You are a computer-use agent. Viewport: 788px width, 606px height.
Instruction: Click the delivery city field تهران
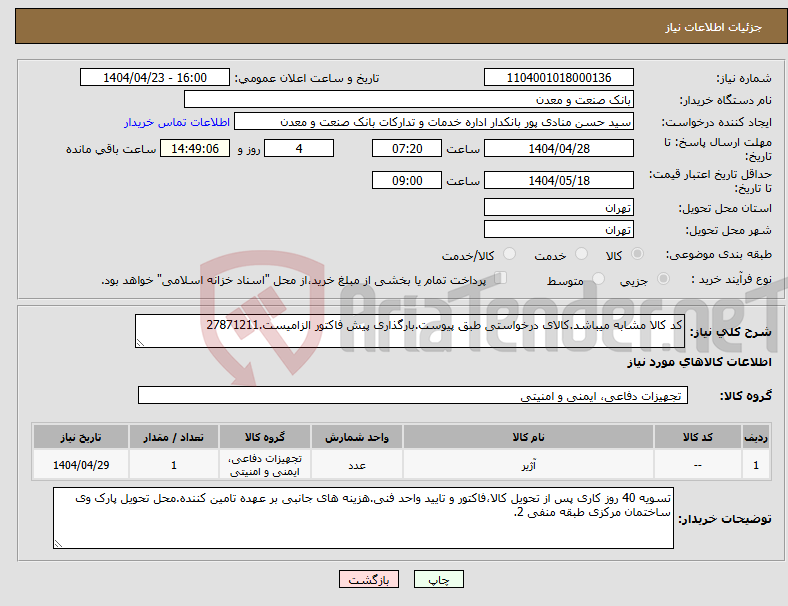tap(559, 229)
